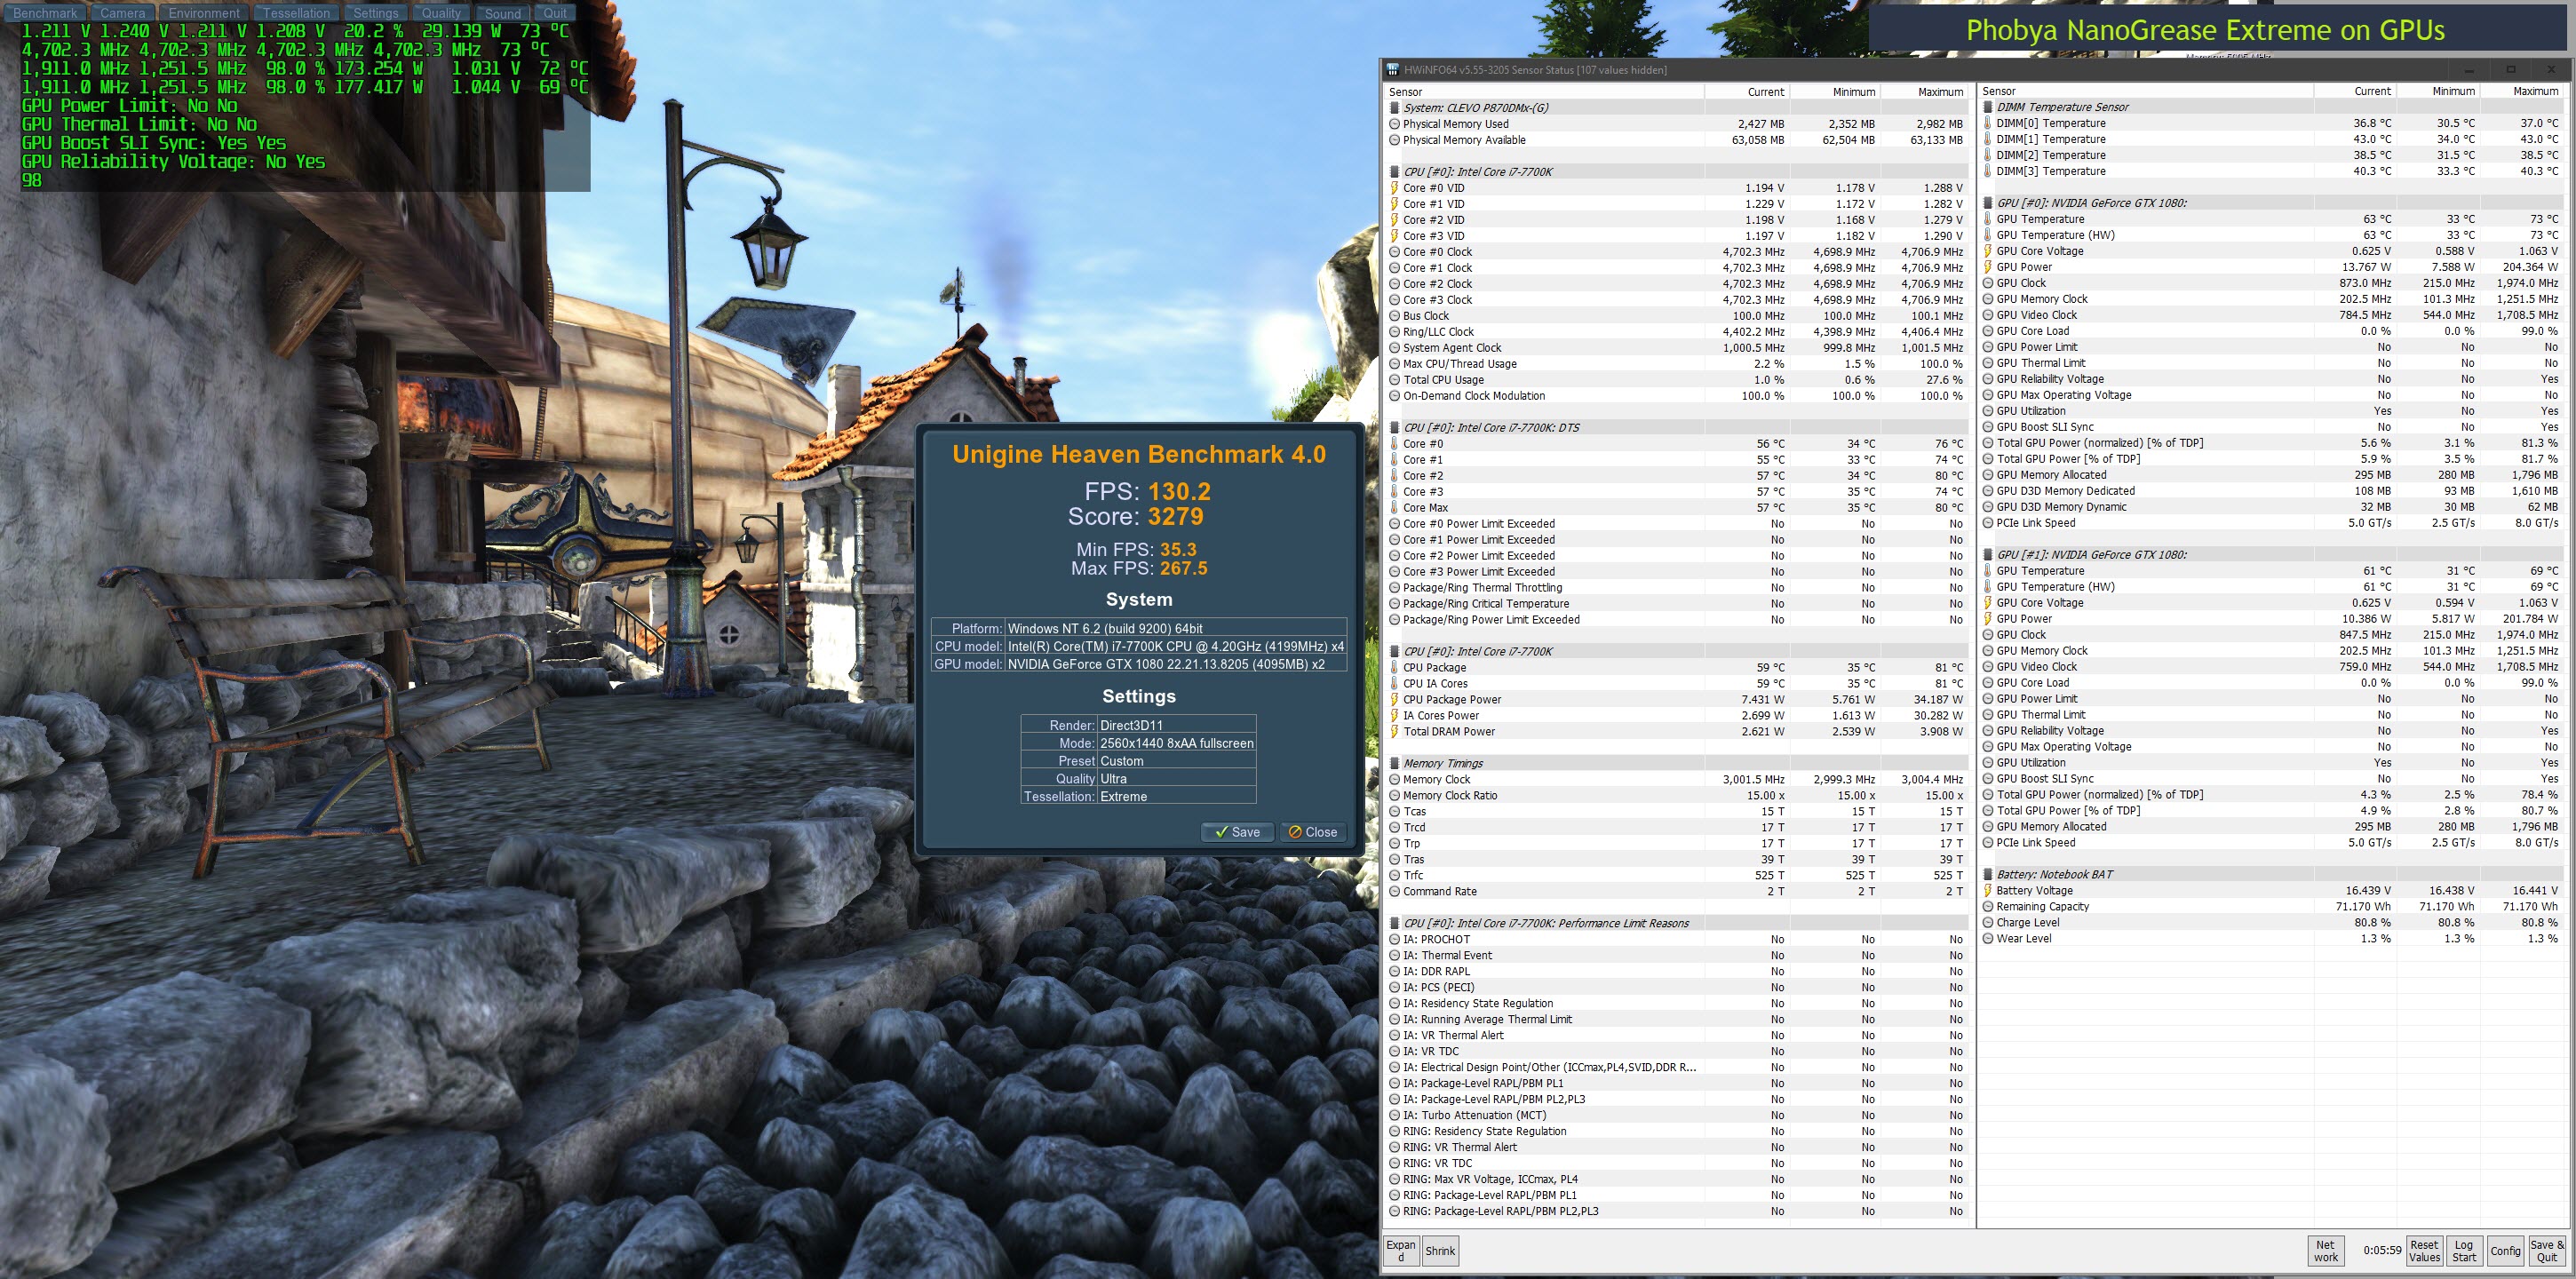Viewport: 2576px width, 1279px height.
Task: Click the HWiNFO64 title bar app icon
Action: (x=1392, y=70)
